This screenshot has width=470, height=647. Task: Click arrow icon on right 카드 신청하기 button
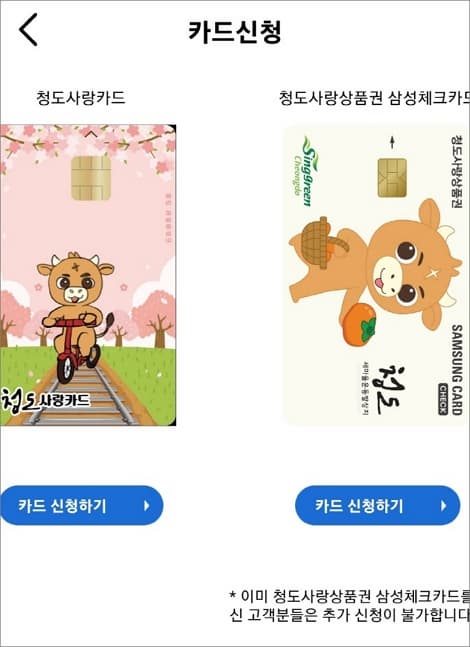pyautogui.click(x=444, y=505)
